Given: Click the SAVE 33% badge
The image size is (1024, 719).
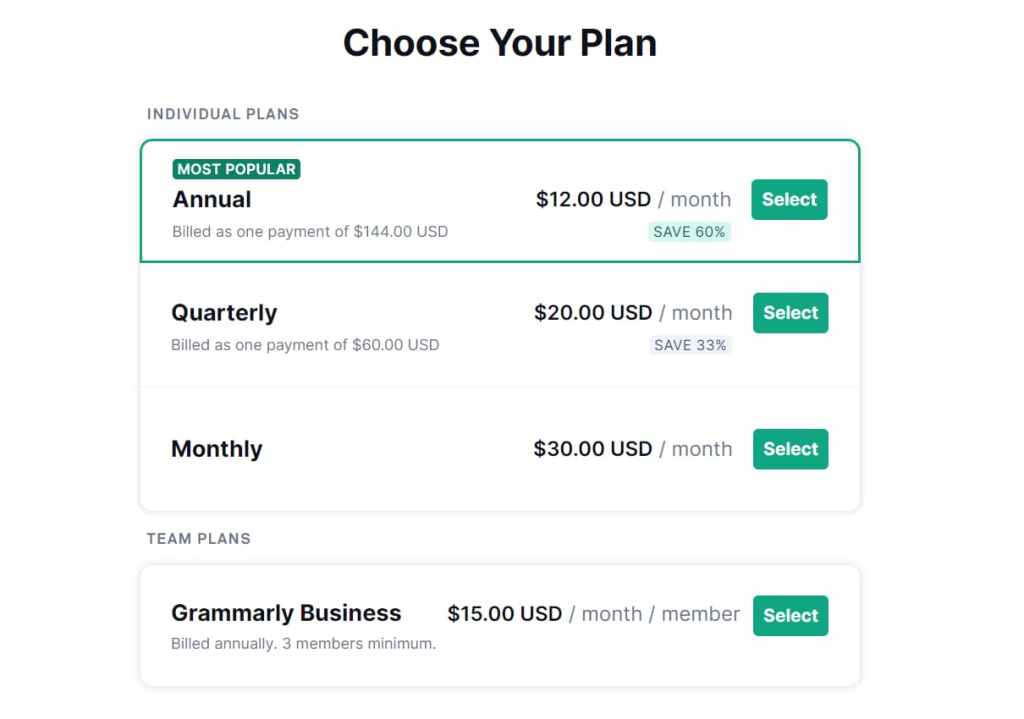Looking at the screenshot, I should point(691,345).
